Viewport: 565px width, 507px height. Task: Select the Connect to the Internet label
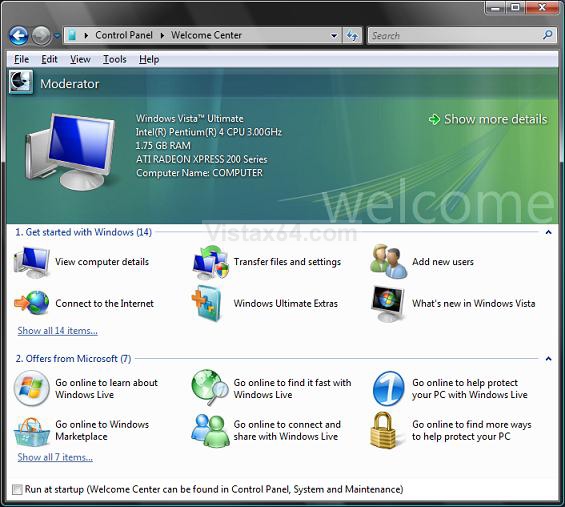tap(104, 303)
